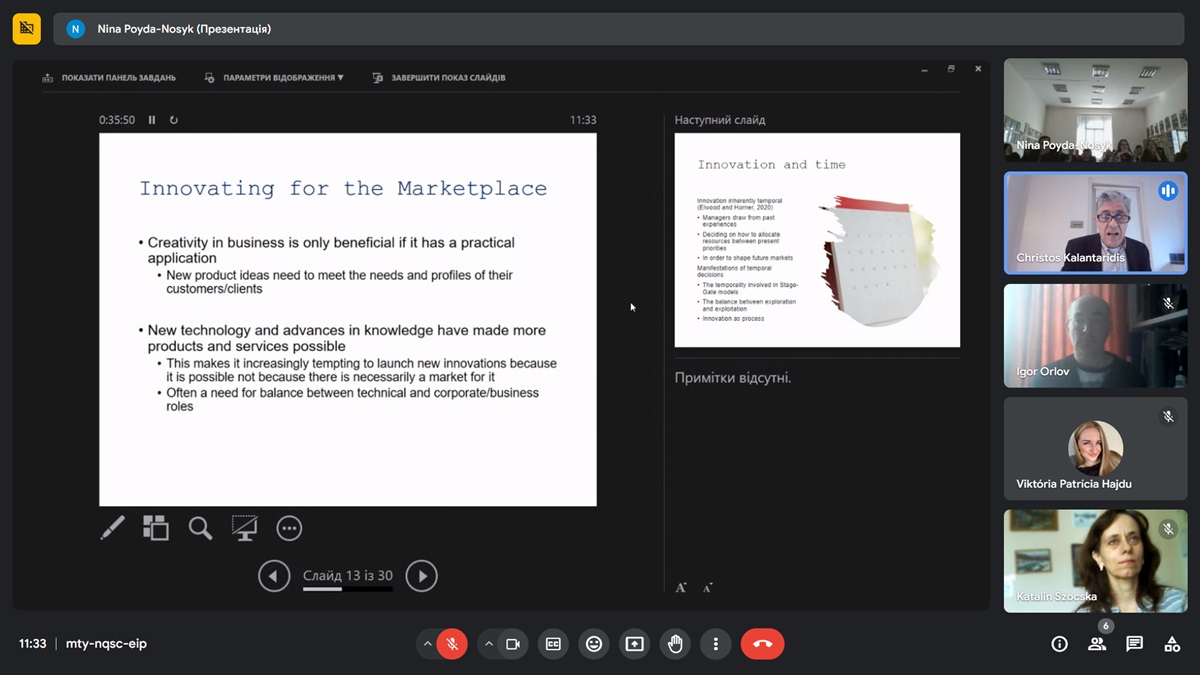Raise hand in the meeting

(675, 644)
